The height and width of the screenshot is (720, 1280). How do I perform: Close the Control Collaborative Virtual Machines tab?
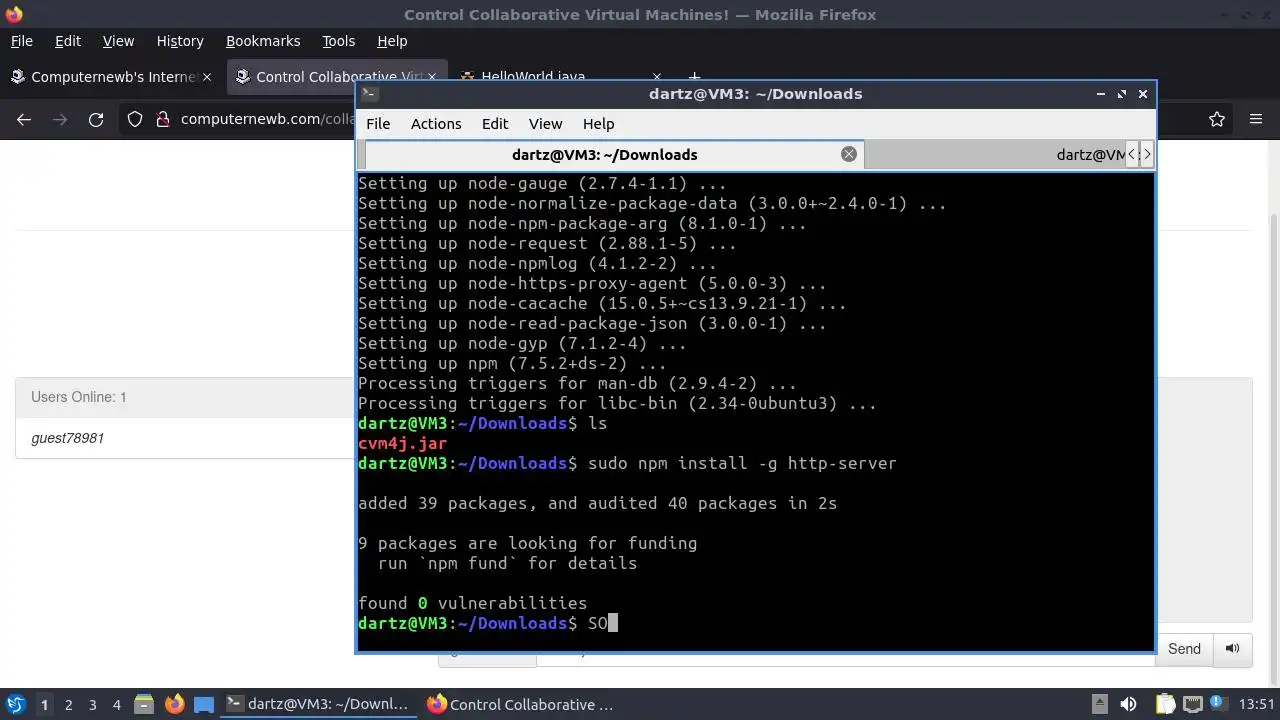coord(432,77)
